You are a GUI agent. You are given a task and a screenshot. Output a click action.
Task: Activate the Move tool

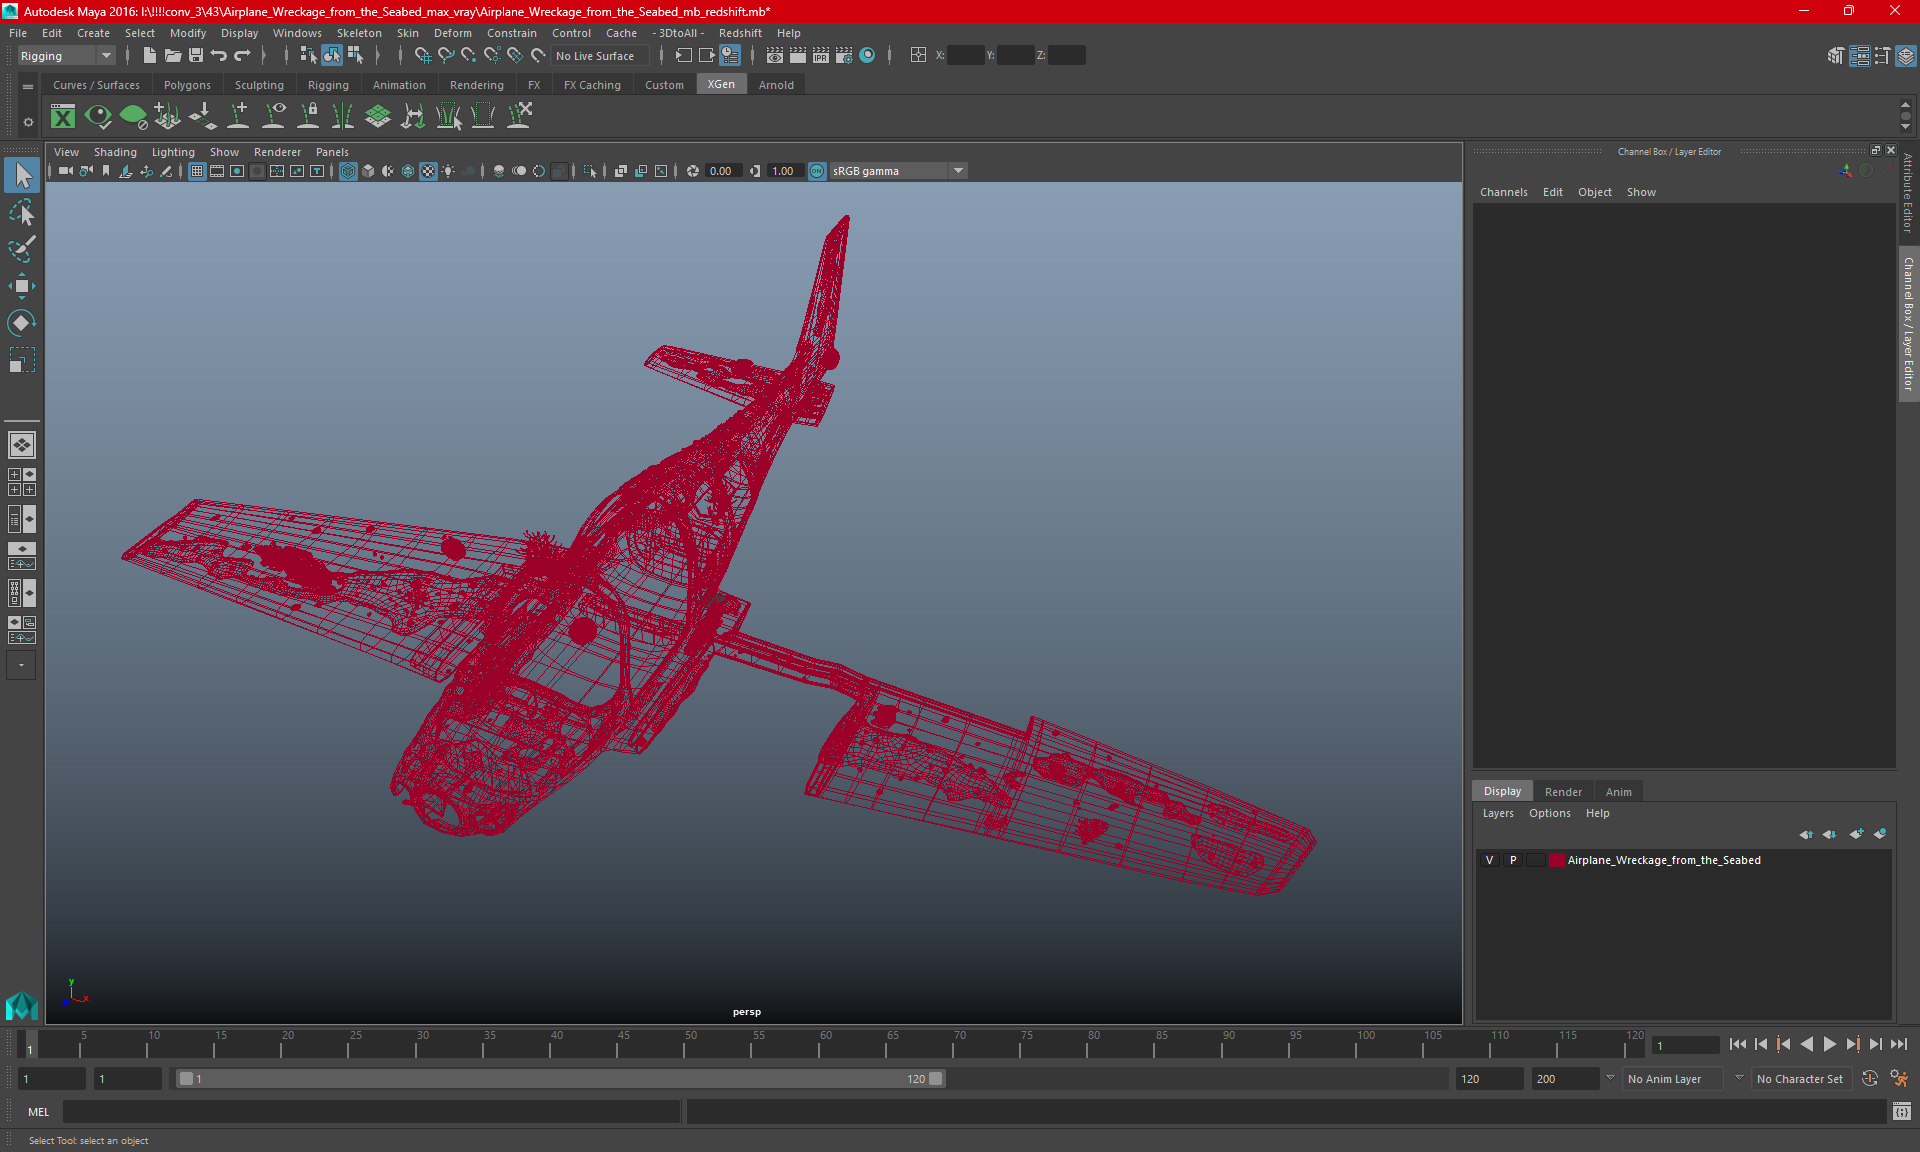pyautogui.click(x=22, y=286)
